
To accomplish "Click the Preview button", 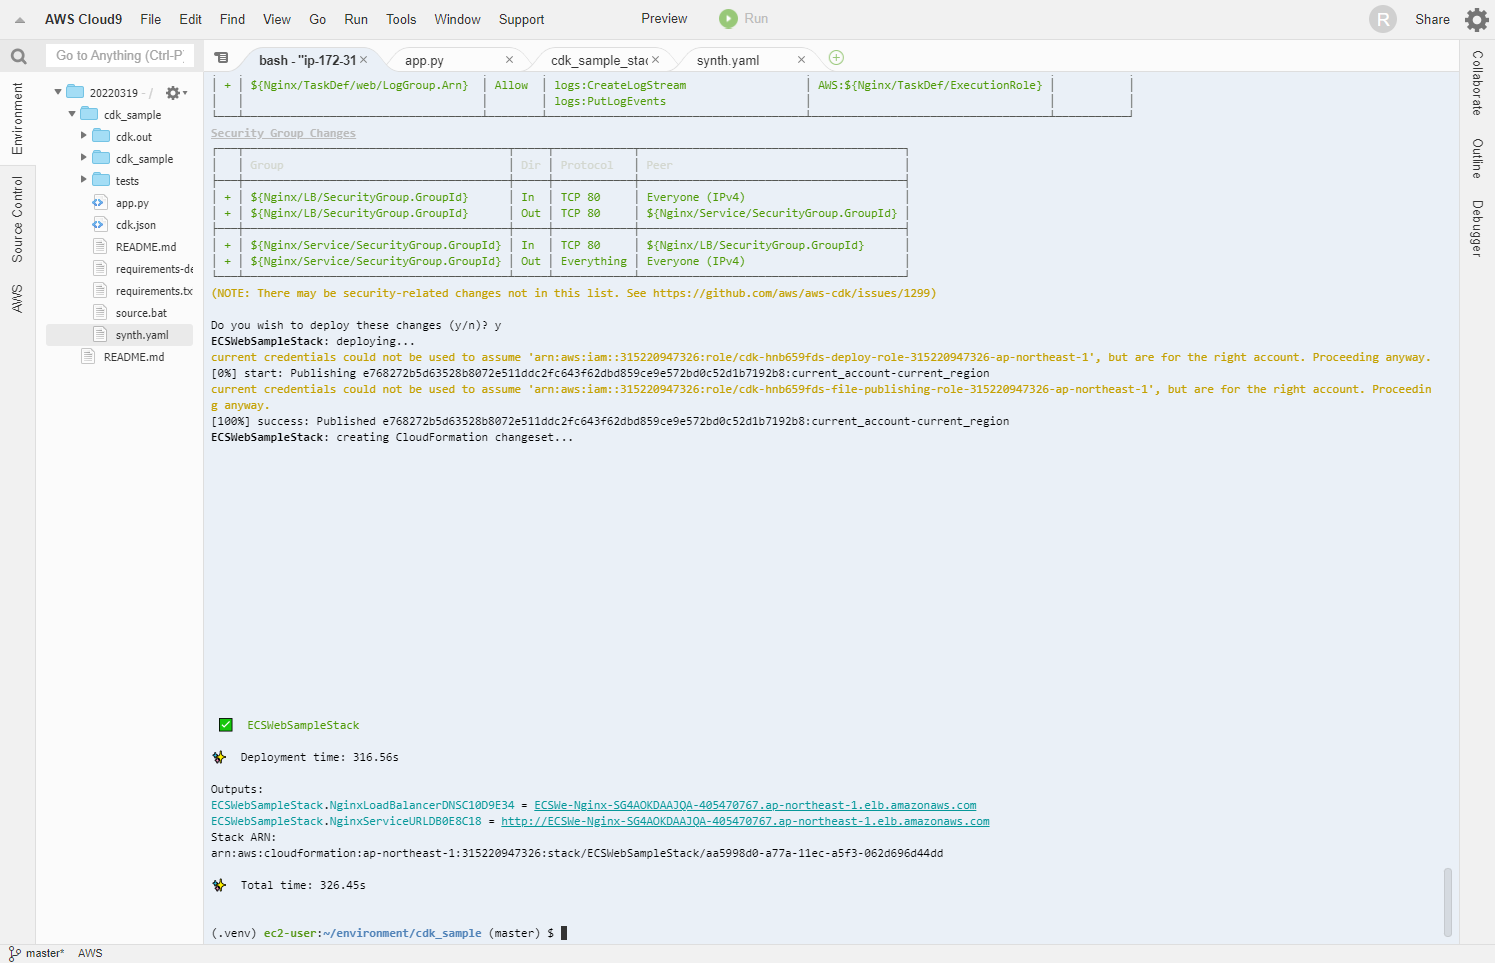I will pyautogui.click(x=664, y=19).
